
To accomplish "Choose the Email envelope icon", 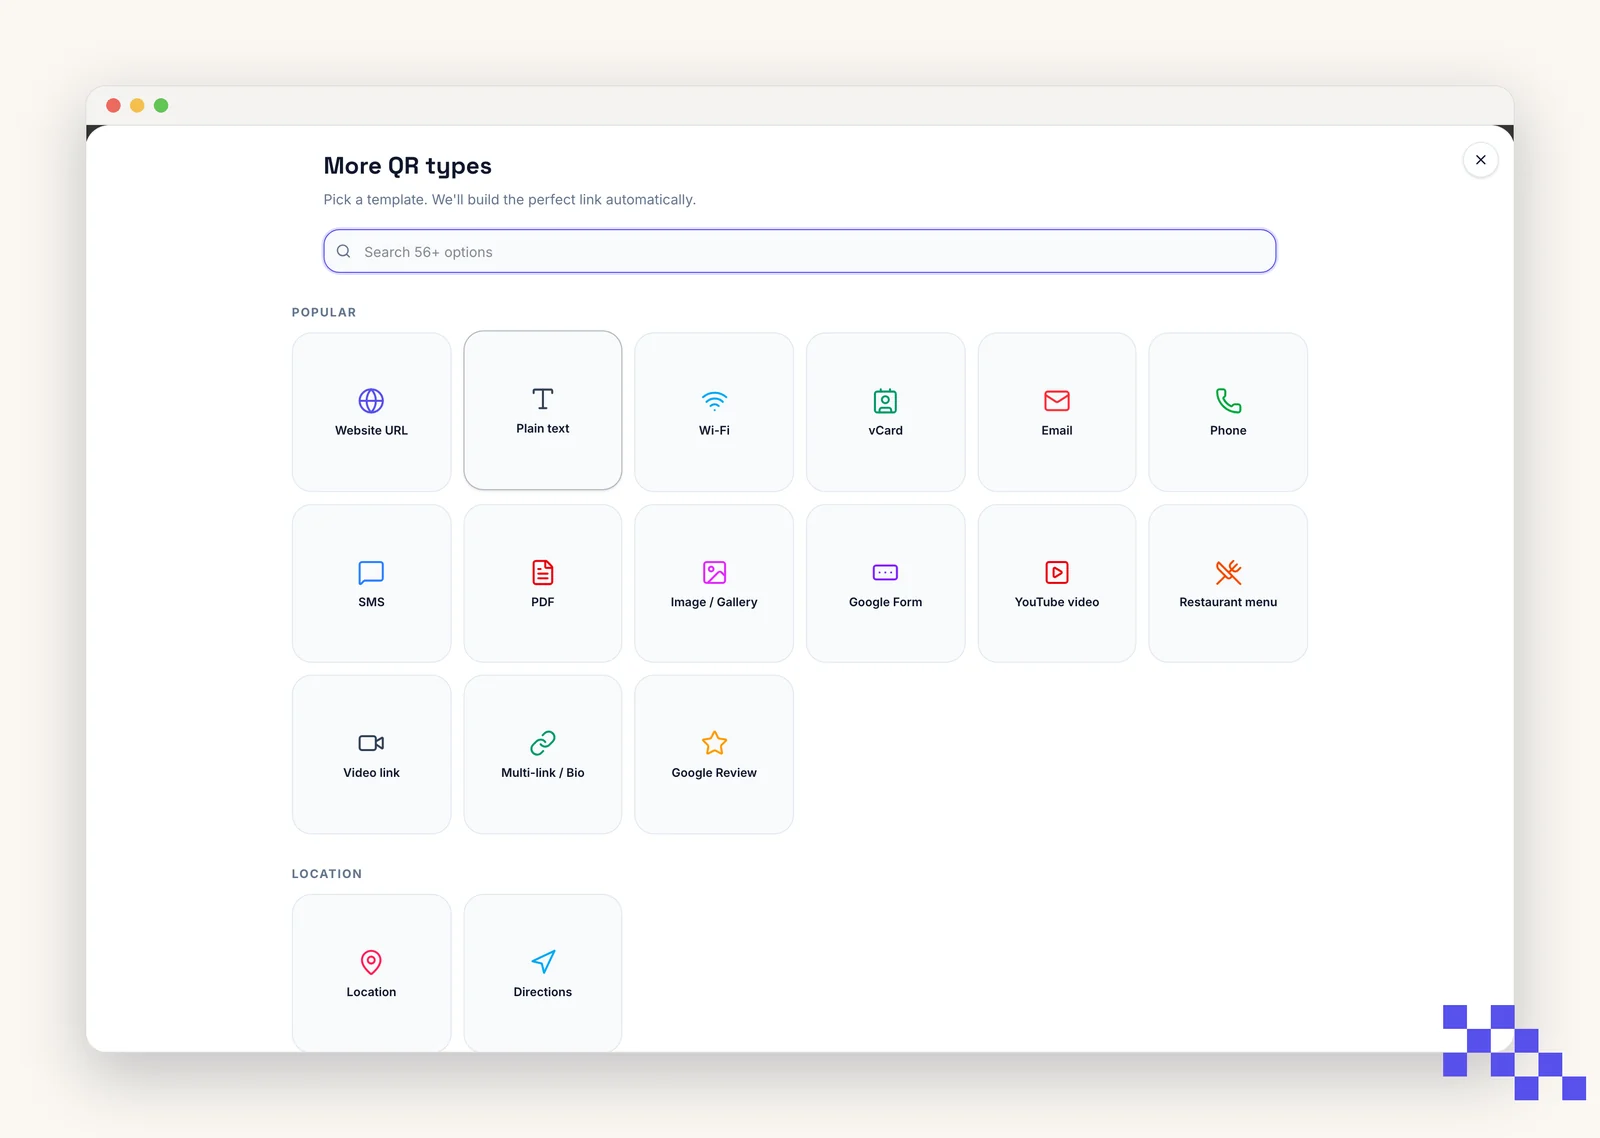I will click(x=1057, y=401).
